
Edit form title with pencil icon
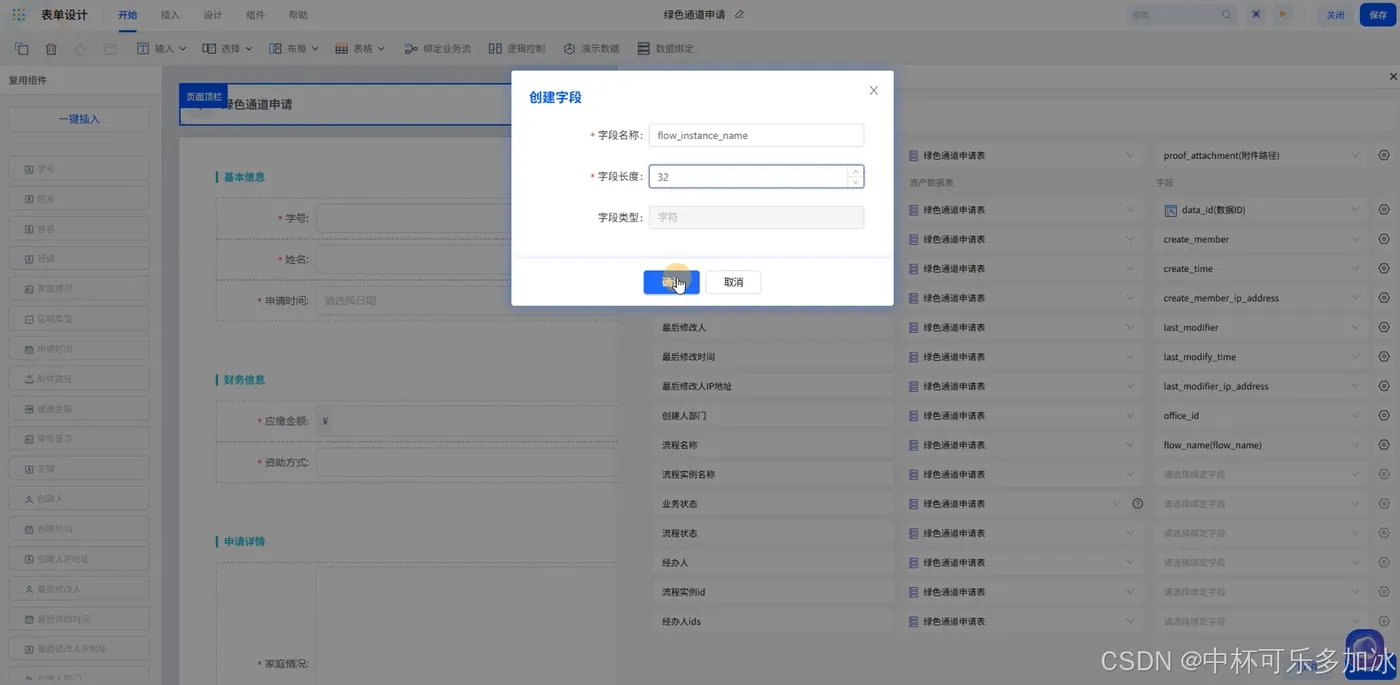pyautogui.click(x=739, y=15)
